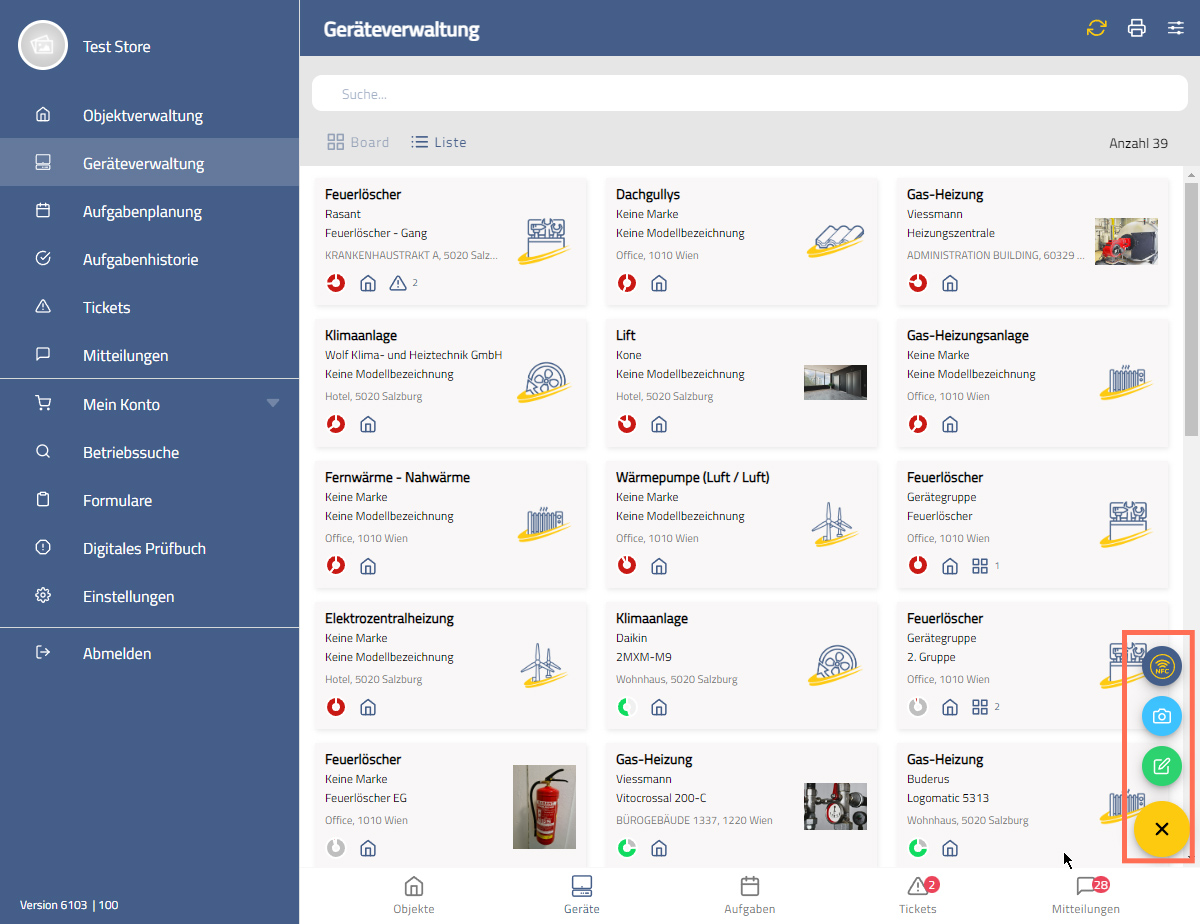The image size is (1200, 924).
Task: Select Tickets tab in bottom bar
Action: point(917,895)
